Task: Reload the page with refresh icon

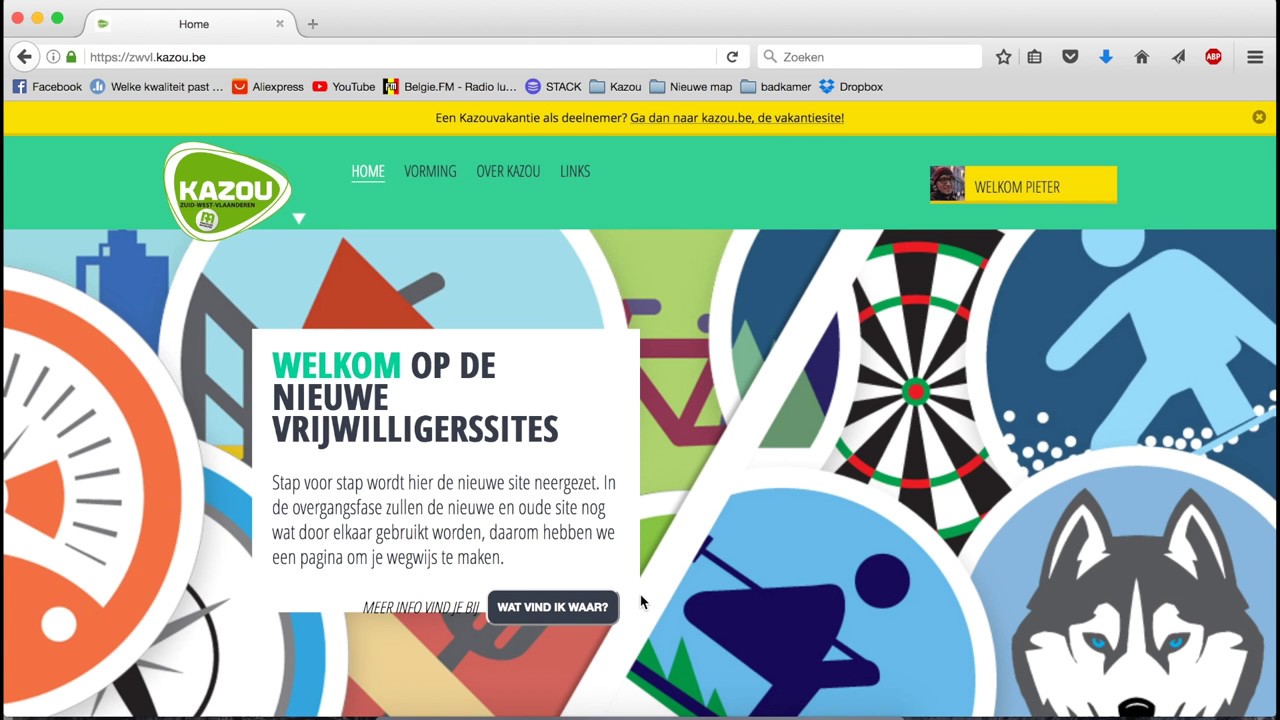Action: point(732,57)
